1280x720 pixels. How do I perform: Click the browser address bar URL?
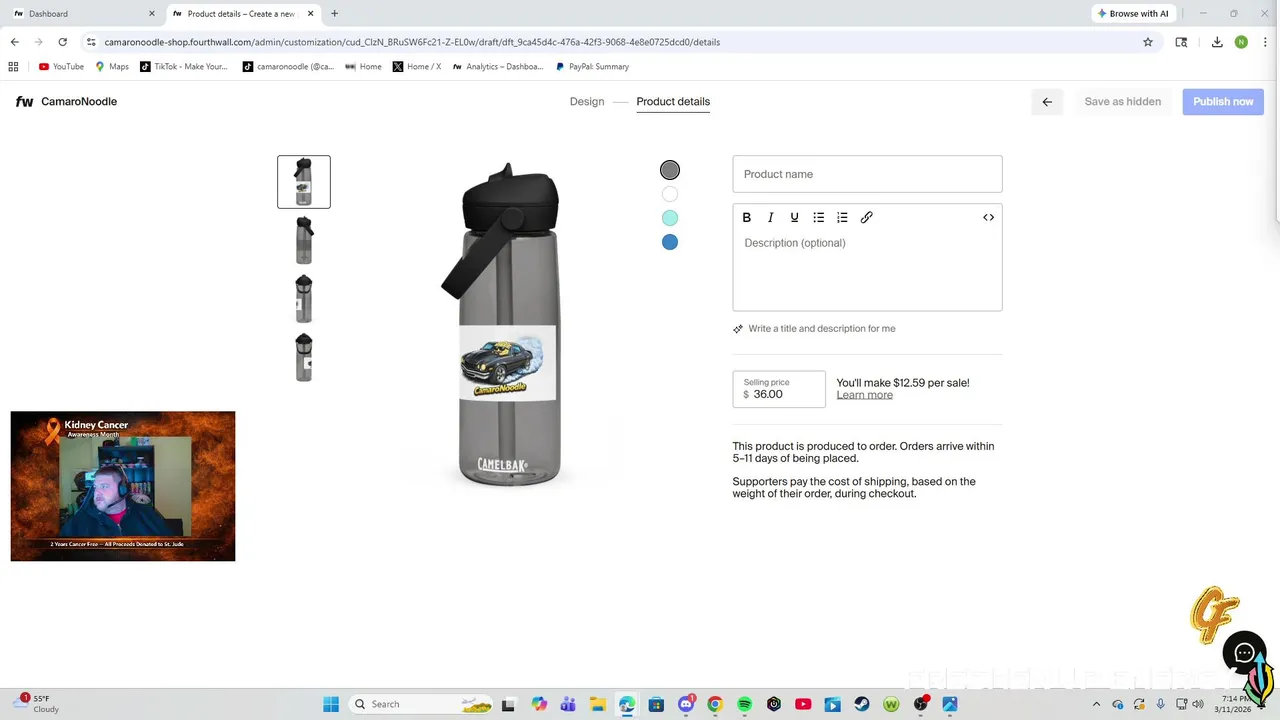(x=412, y=42)
